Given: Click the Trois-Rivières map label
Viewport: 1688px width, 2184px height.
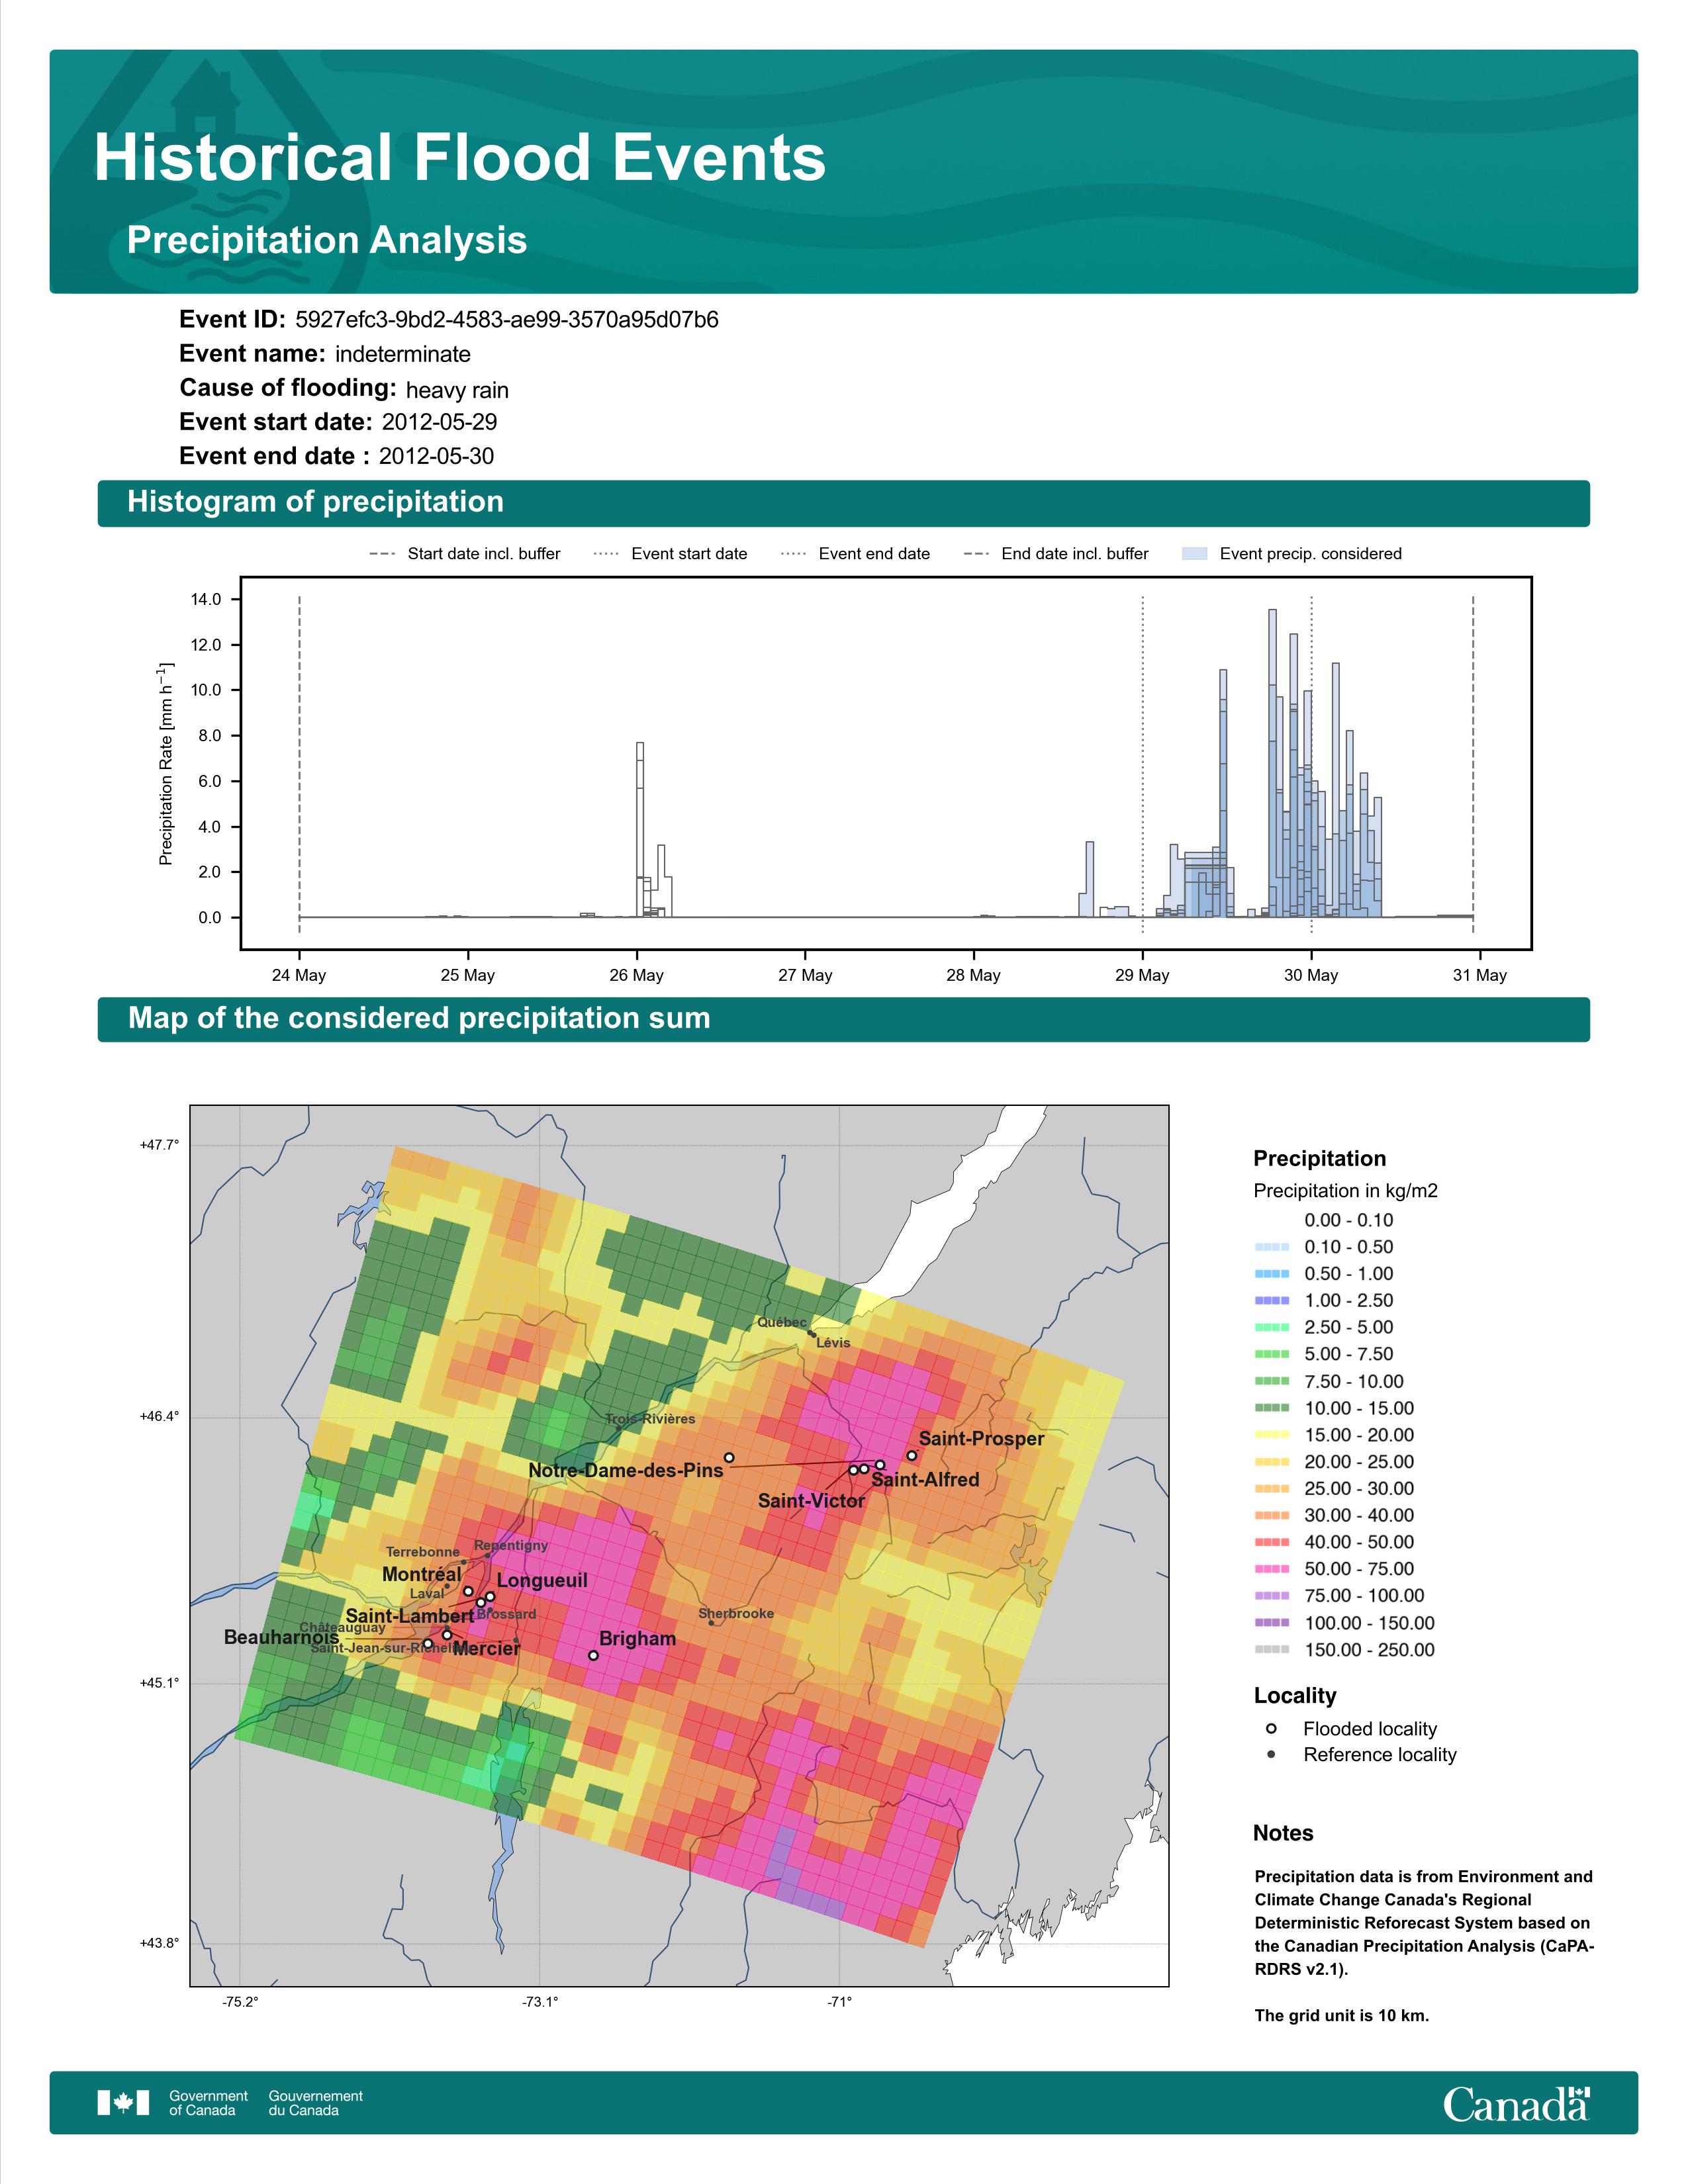Looking at the screenshot, I should [x=650, y=1419].
